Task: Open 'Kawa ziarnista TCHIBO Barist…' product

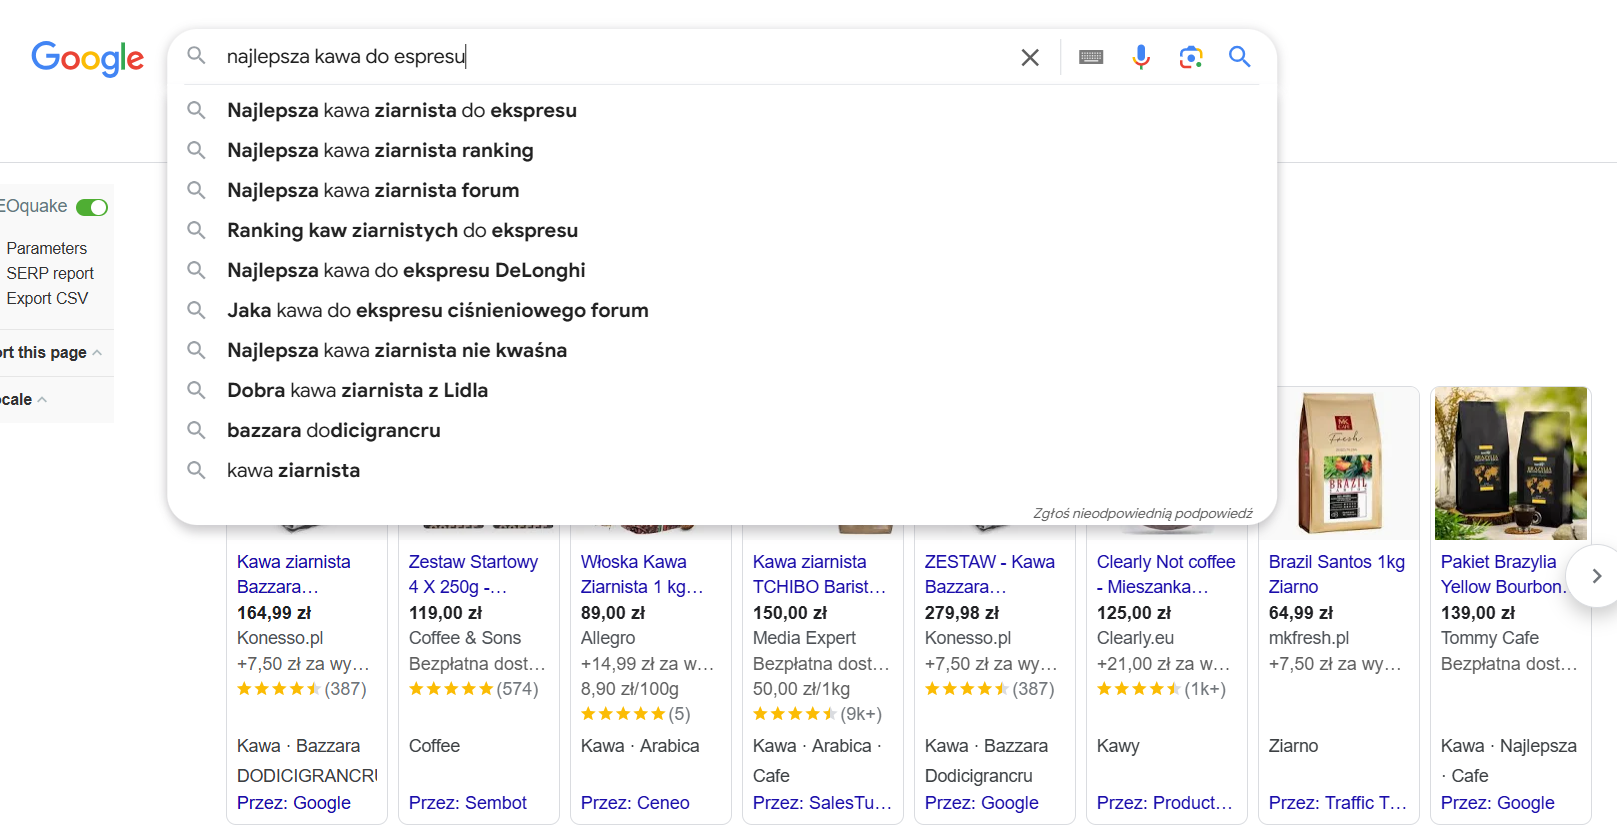Action: click(819, 574)
